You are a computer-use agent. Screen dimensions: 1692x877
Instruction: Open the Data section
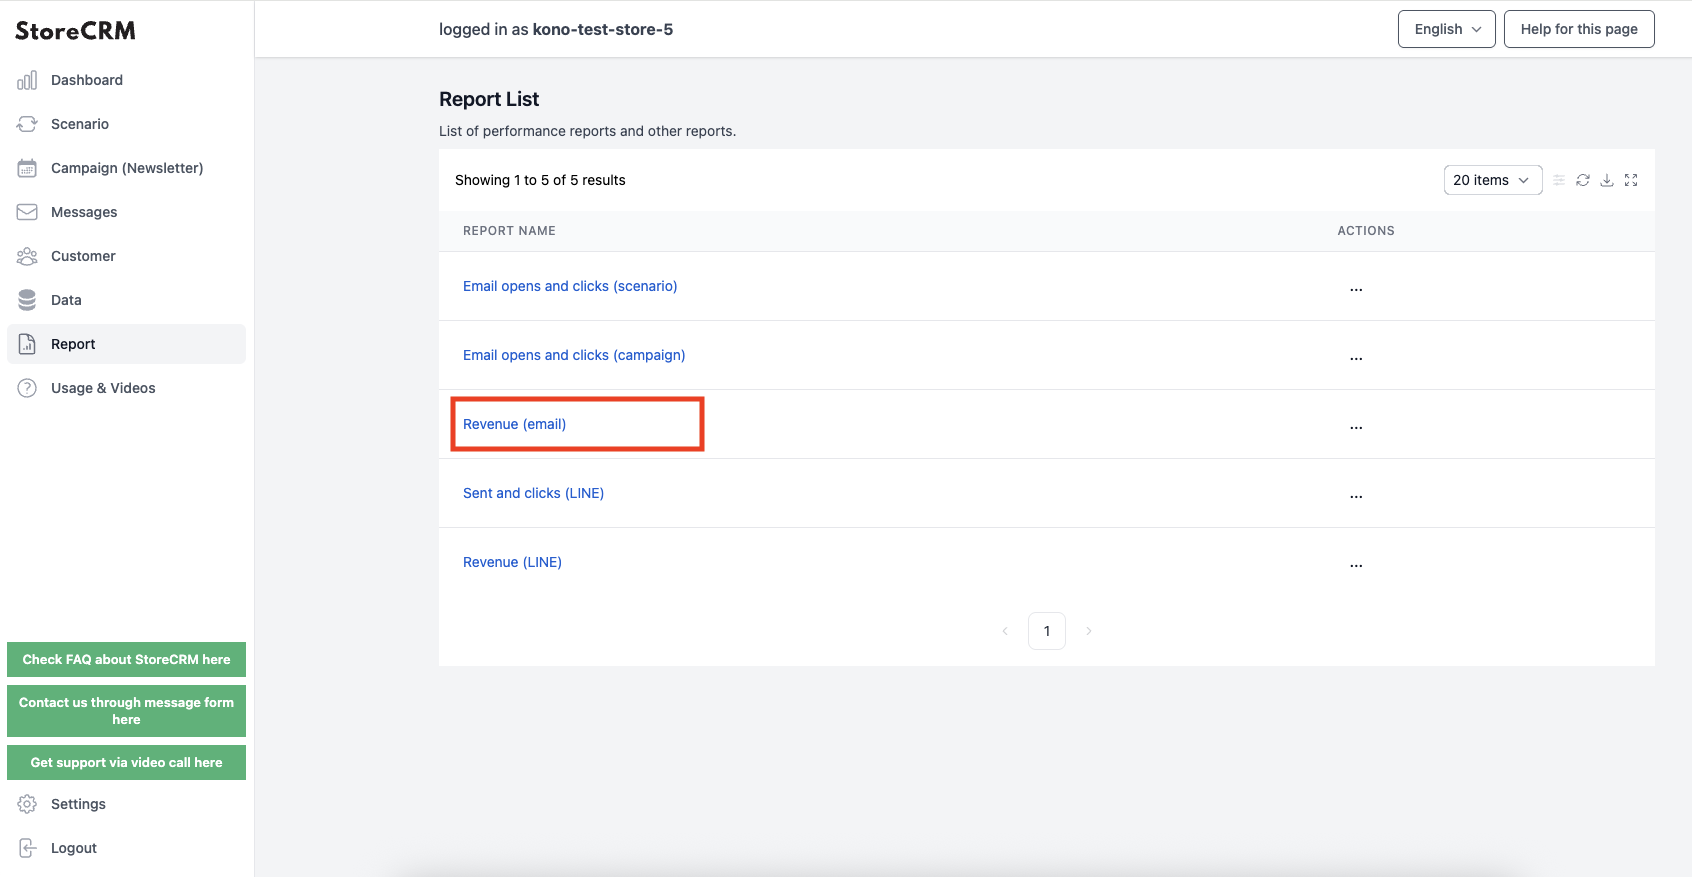click(x=126, y=300)
